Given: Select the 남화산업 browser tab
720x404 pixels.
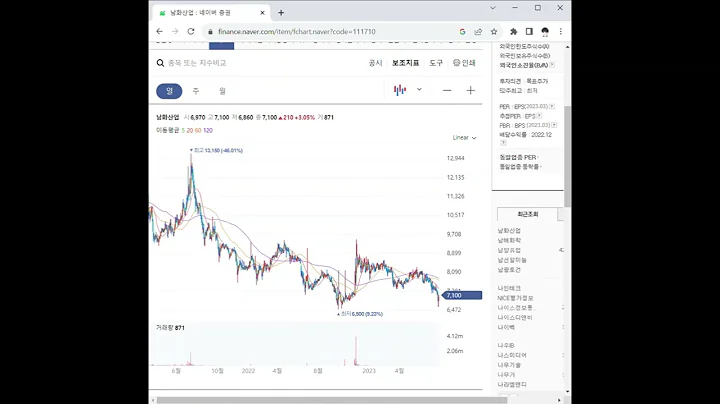Looking at the screenshot, I should click(x=211, y=13).
